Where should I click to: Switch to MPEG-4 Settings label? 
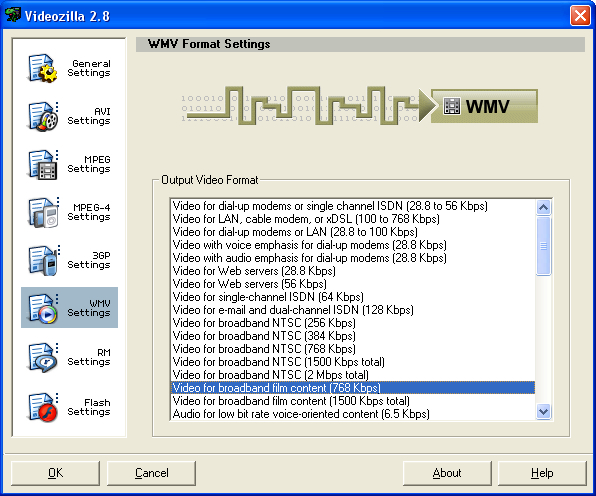89,212
